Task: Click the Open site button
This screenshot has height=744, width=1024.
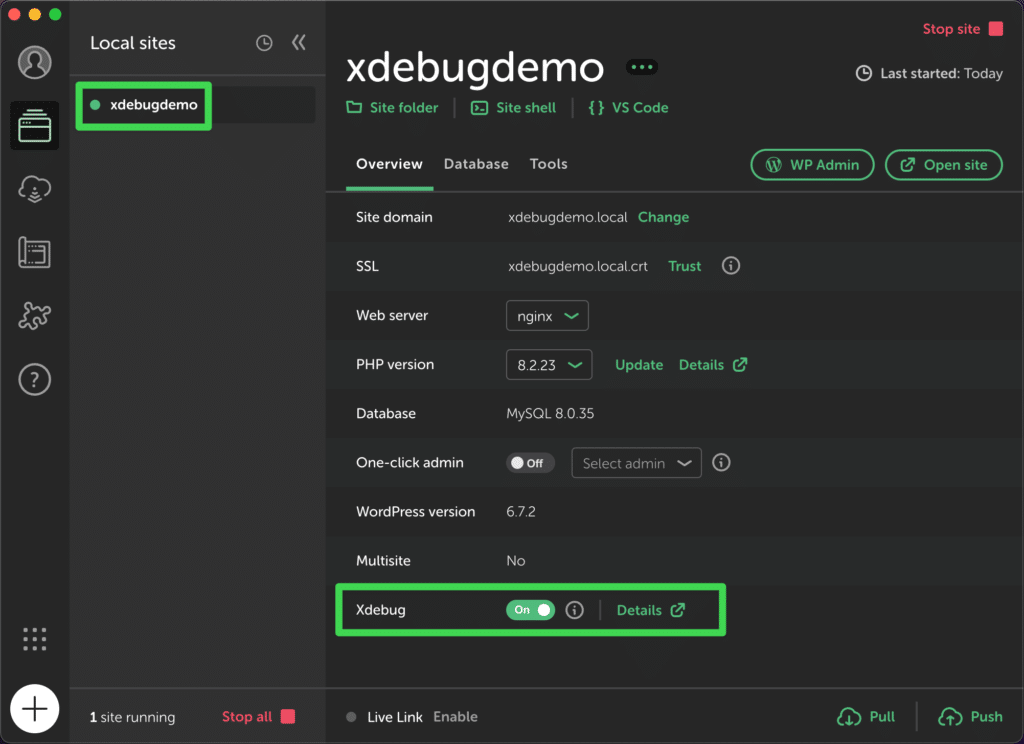Action: point(944,165)
